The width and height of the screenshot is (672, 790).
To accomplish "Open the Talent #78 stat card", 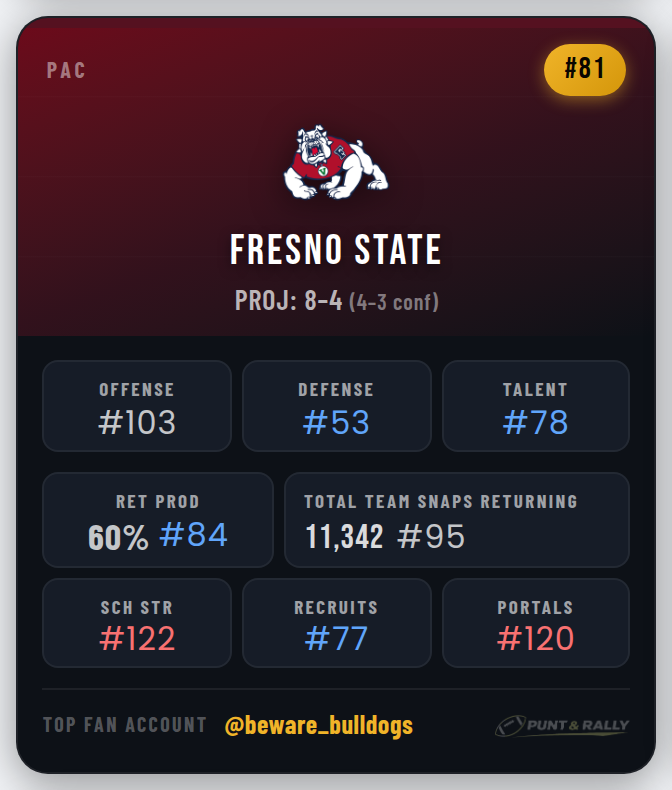I will (x=535, y=407).
